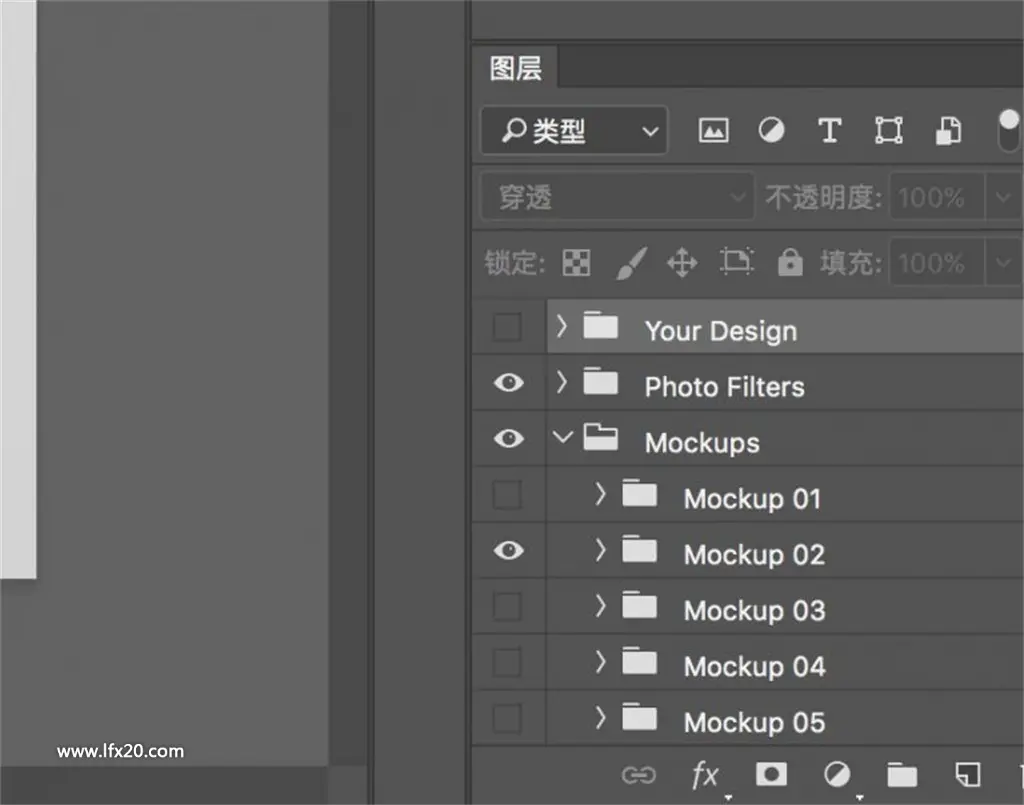Filter layers by adjustment layer type

(x=771, y=130)
